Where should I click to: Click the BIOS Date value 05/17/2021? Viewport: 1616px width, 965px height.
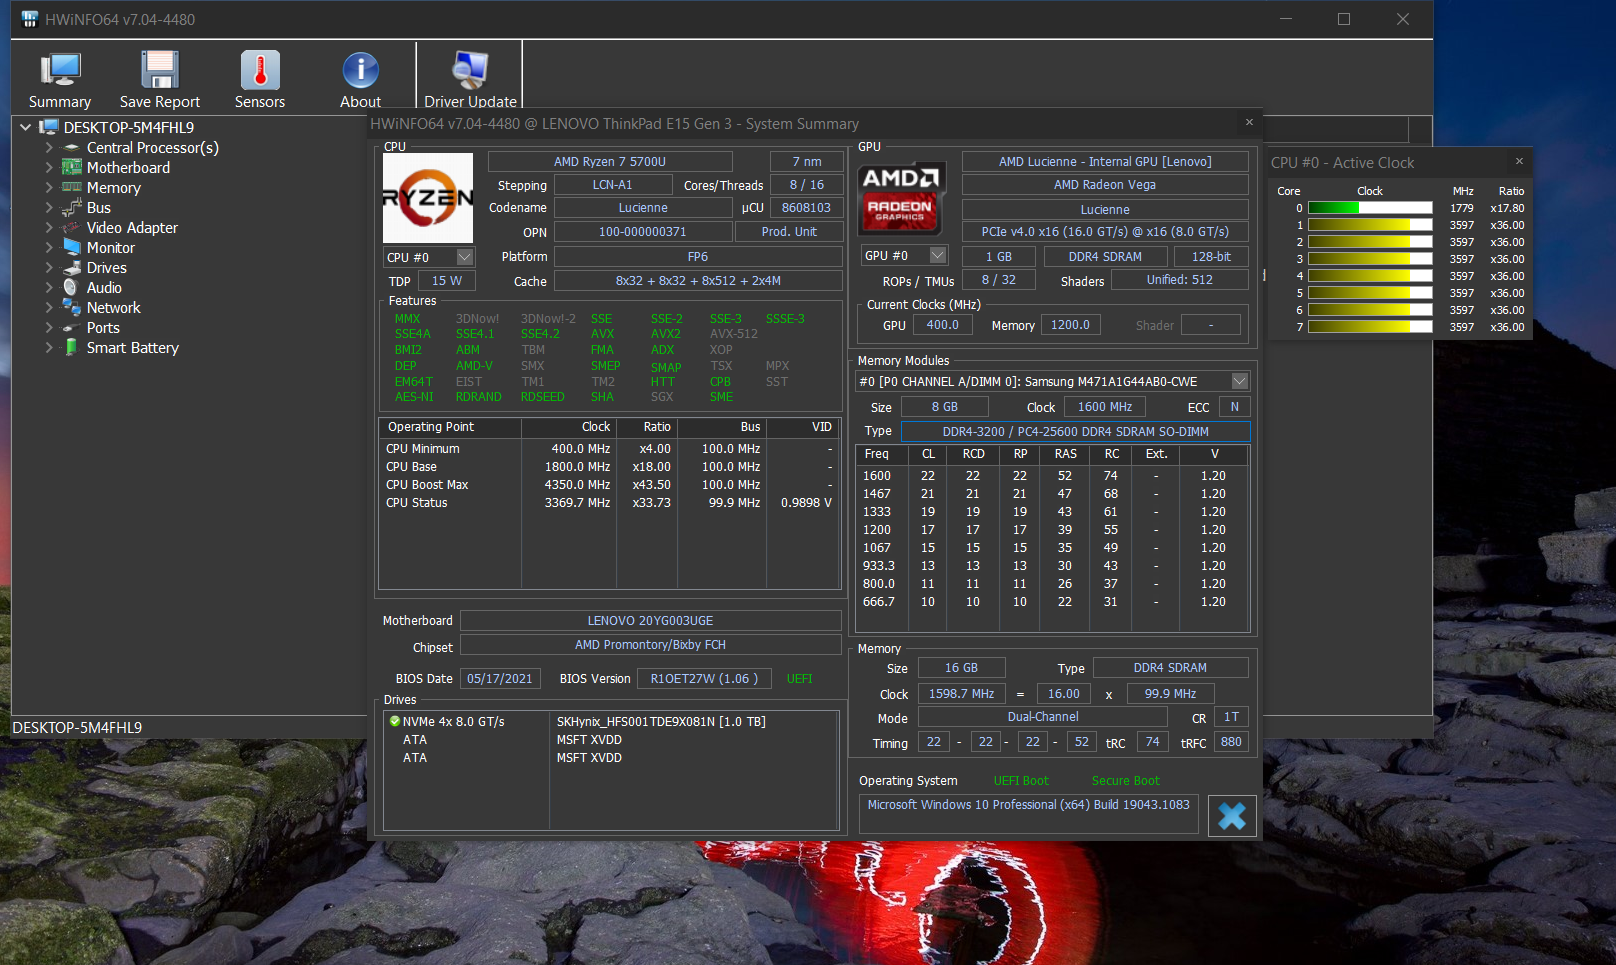500,679
